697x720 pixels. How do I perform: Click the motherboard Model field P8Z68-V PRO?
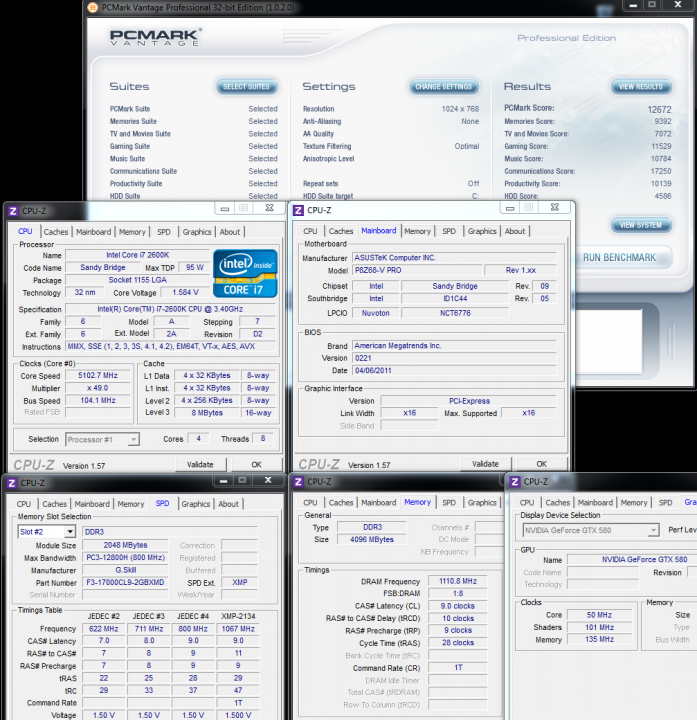[x=417, y=270]
